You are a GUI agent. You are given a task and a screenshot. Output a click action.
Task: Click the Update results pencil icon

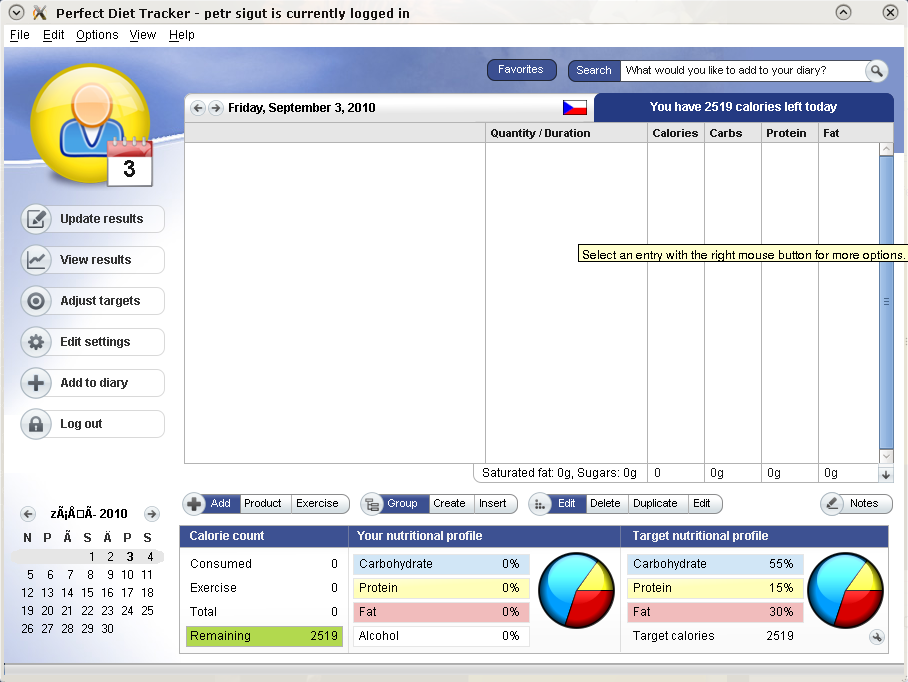37,219
